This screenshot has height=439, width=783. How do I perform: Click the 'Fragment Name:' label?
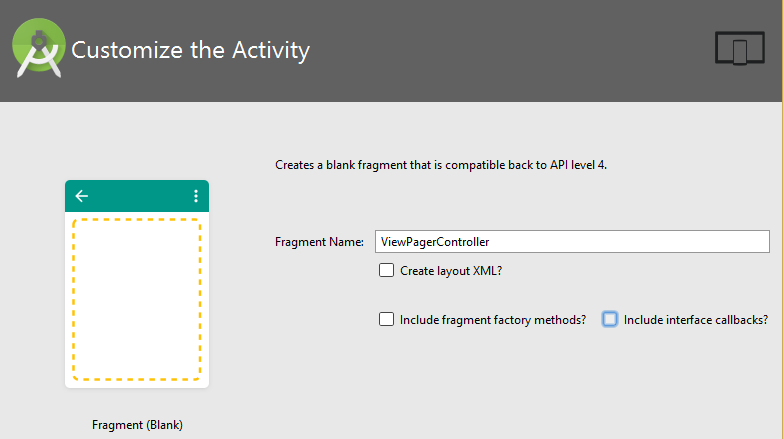[x=319, y=242]
